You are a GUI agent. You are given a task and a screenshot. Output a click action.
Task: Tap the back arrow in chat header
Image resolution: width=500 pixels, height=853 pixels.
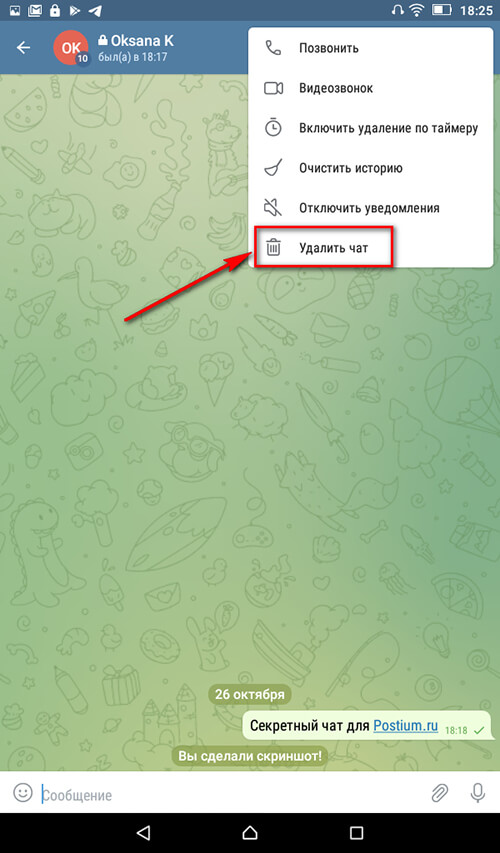[23, 48]
